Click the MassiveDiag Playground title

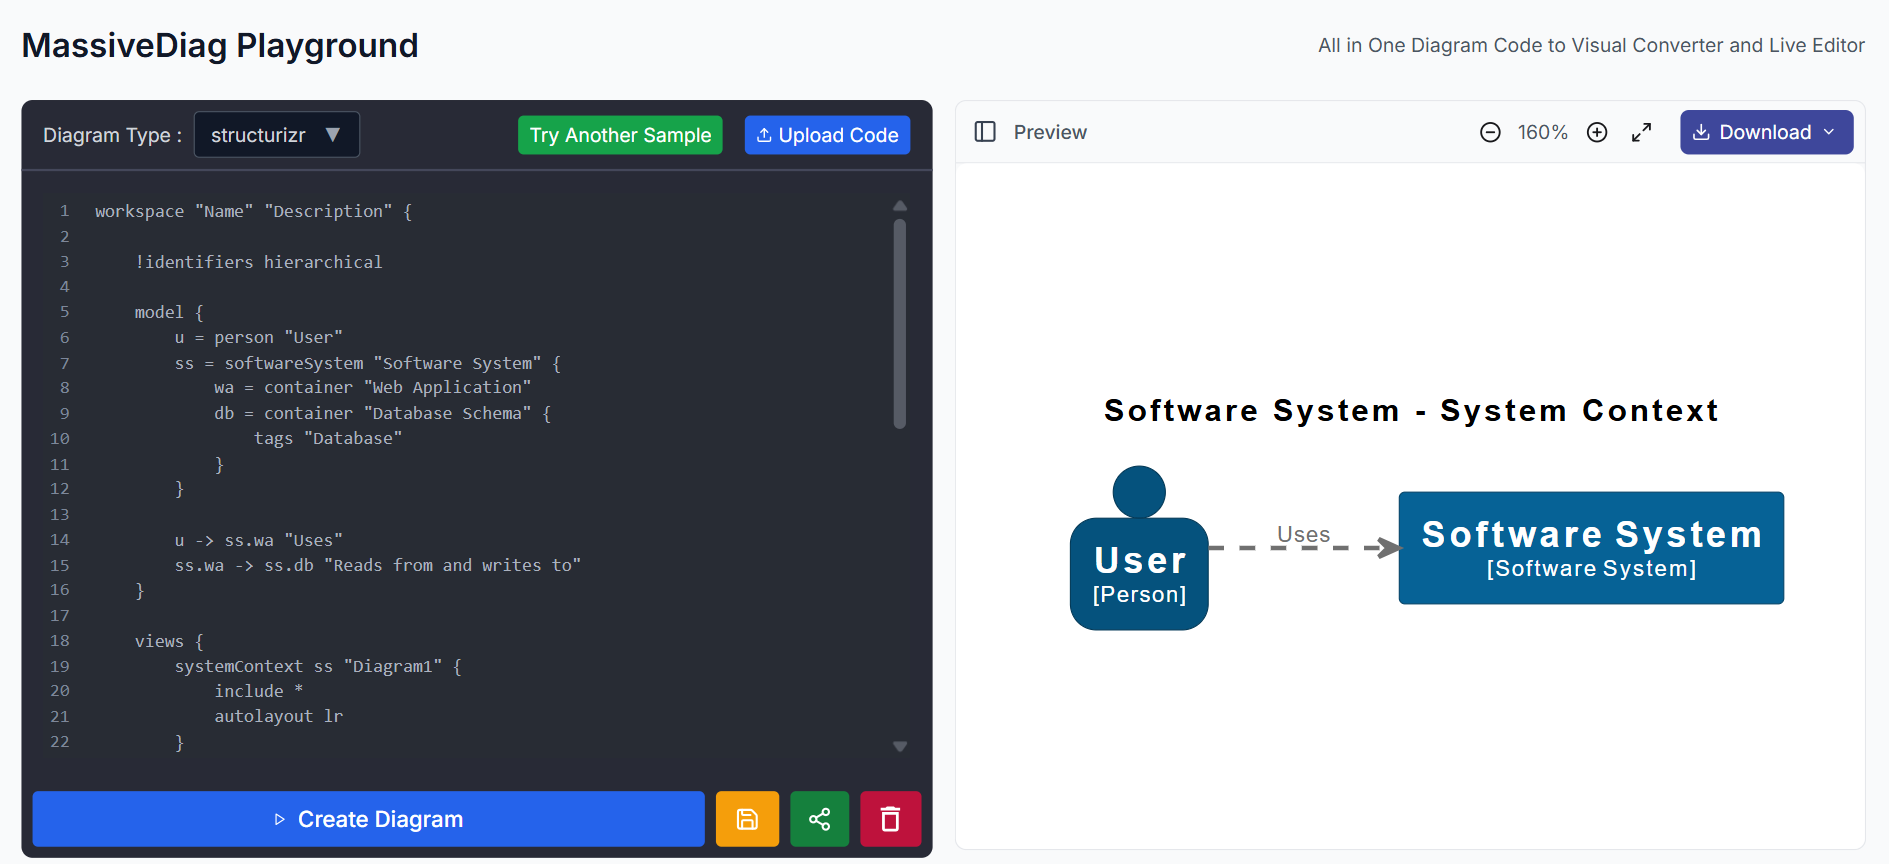click(x=220, y=46)
